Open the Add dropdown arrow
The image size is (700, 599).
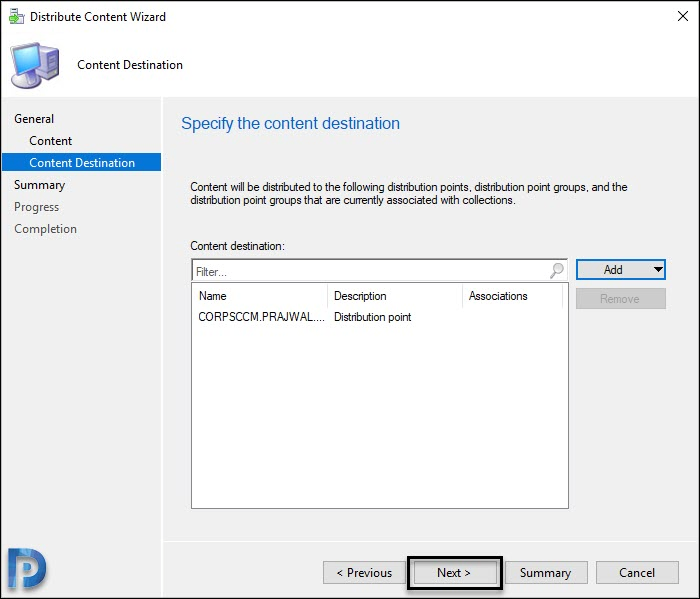pos(658,270)
